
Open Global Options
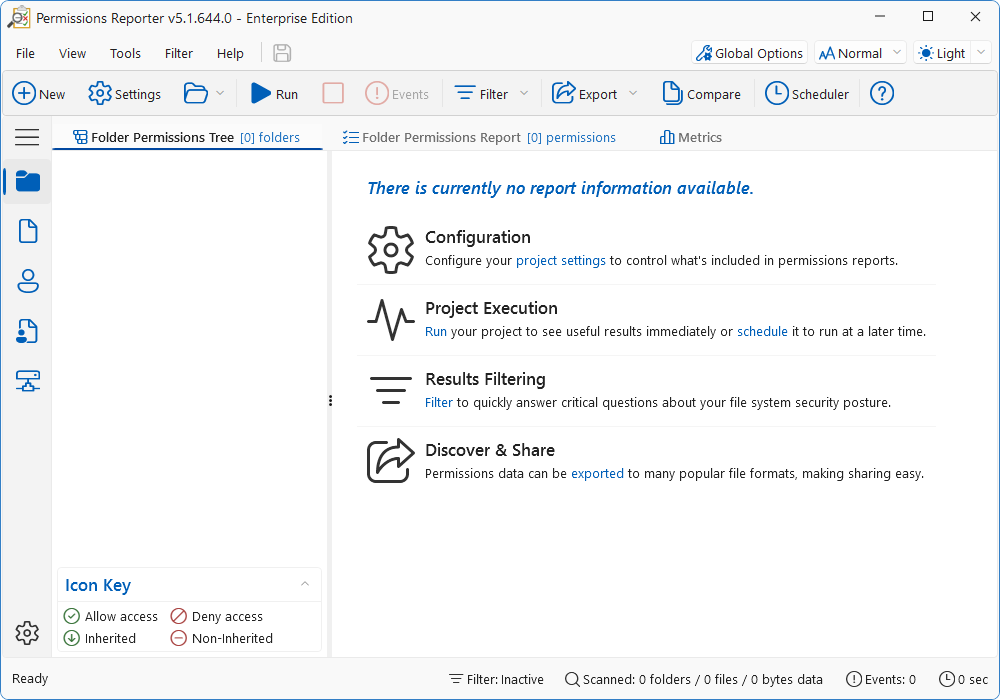(749, 52)
